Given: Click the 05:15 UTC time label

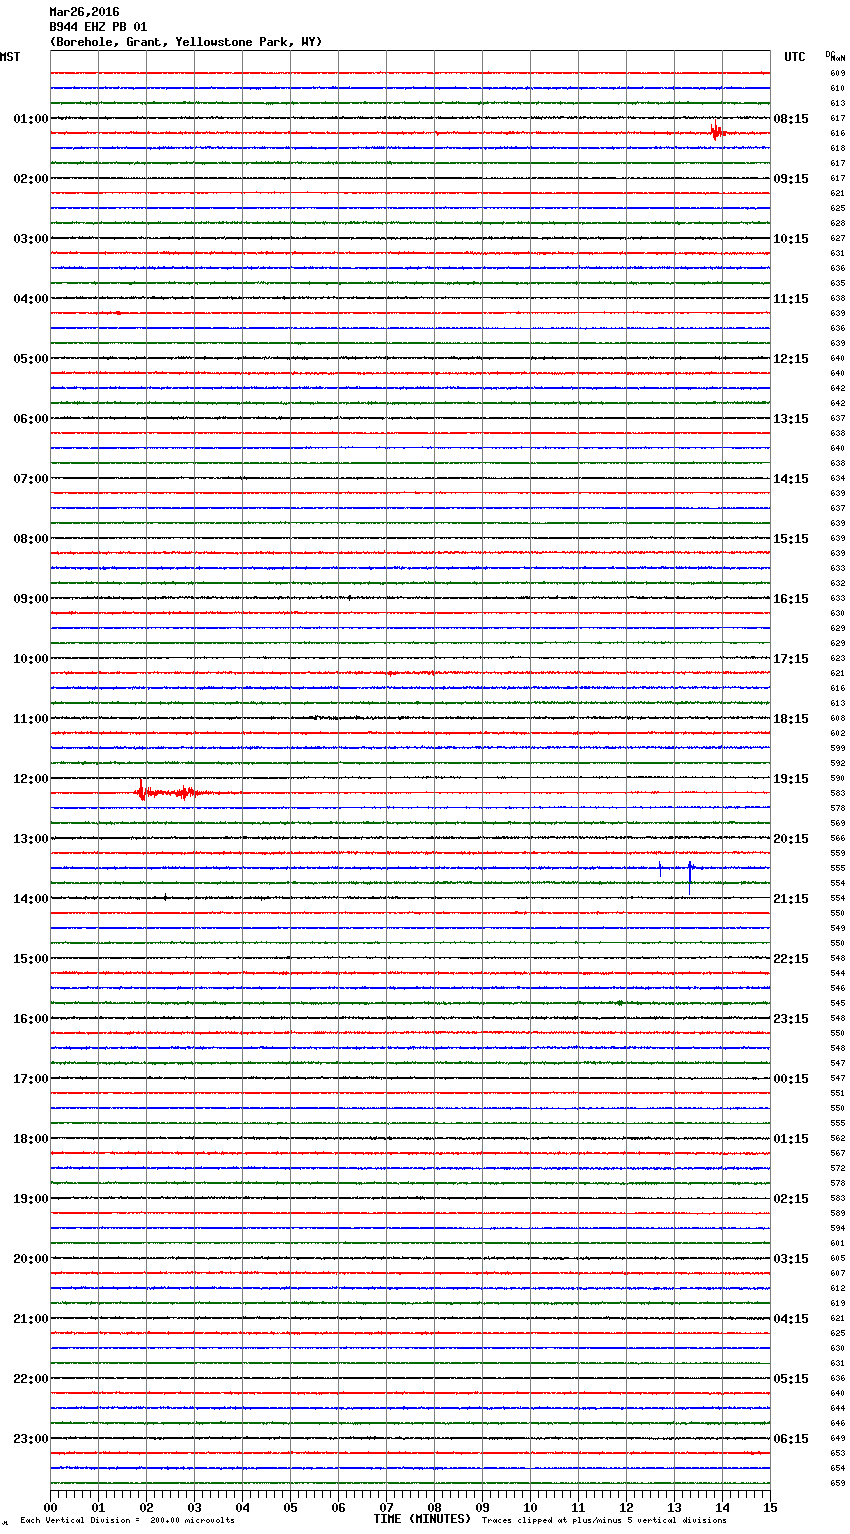Looking at the screenshot, I should (x=791, y=1379).
